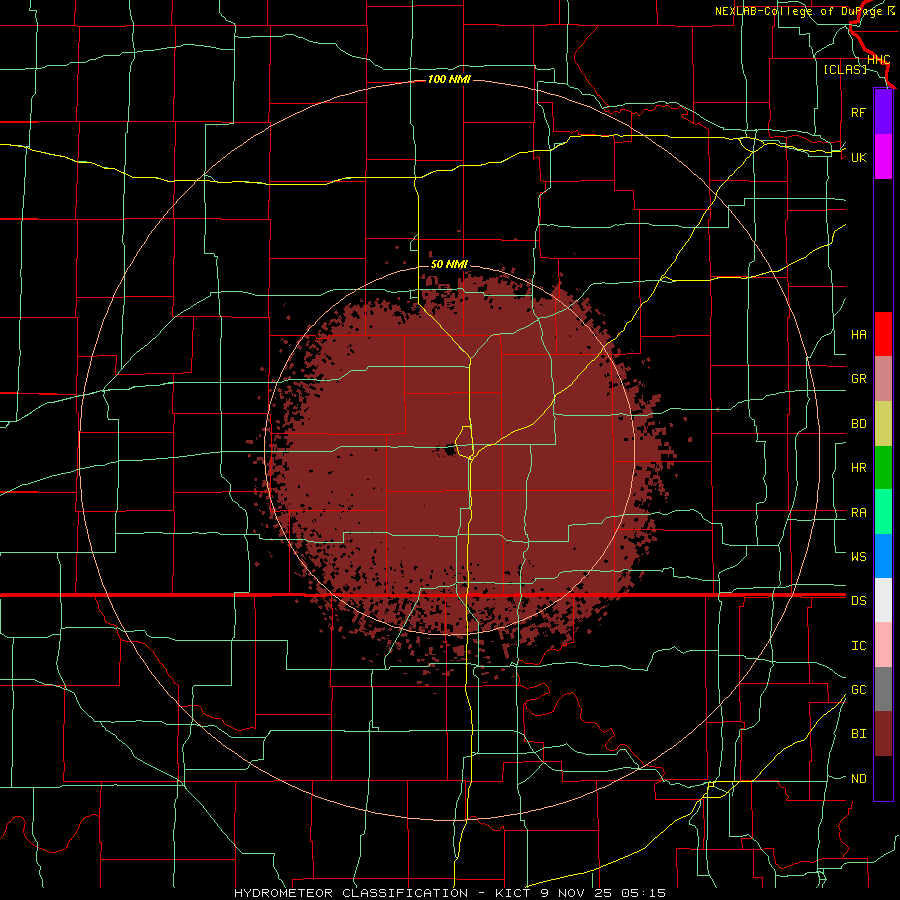Click the DS white legend swatch

pos(883,600)
